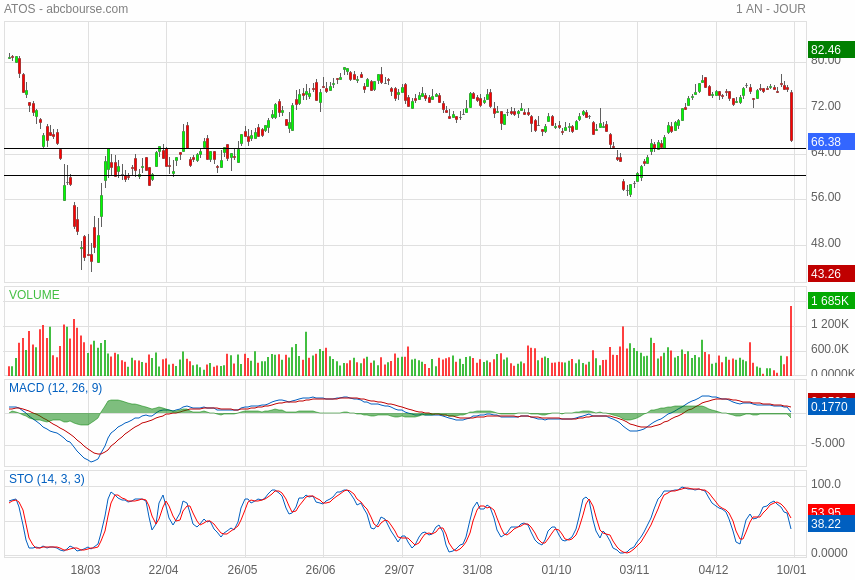855x580 pixels.
Task: Click the MACD (12, 26, 9) indicator label
Action: click(x=55, y=388)
